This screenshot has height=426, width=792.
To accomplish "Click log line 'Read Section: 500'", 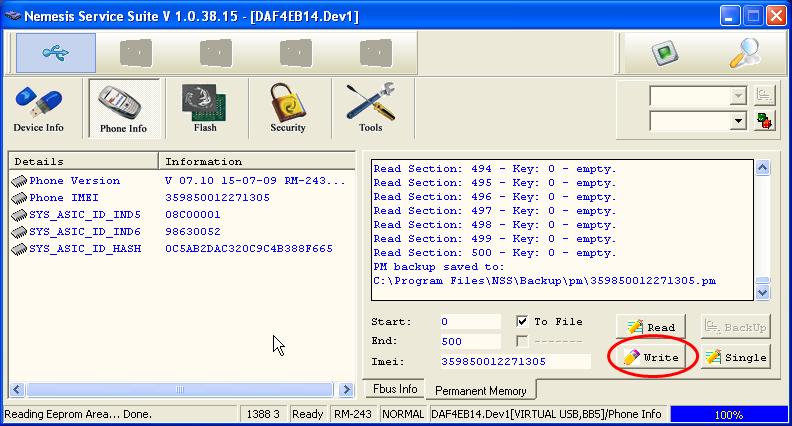I will (x=494, y=253).
